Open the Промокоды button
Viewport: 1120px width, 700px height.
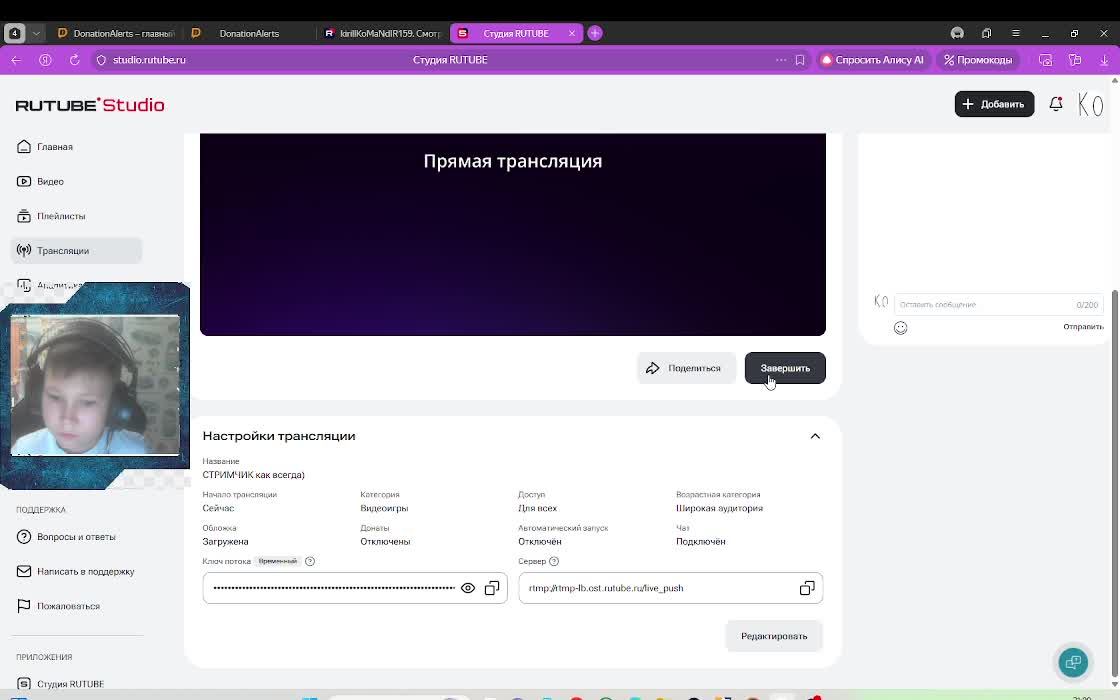978,60
